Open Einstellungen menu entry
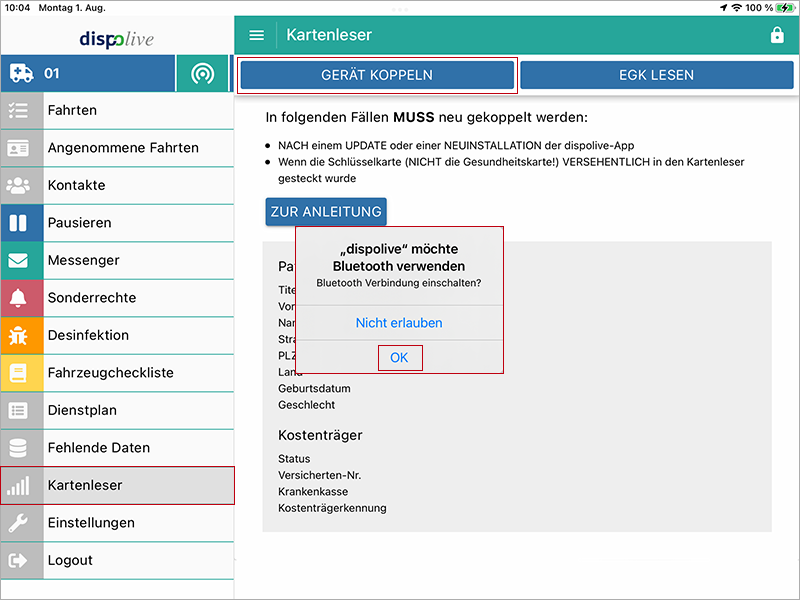Viewport: 800px width, 600px height. (x=117, y=523)
